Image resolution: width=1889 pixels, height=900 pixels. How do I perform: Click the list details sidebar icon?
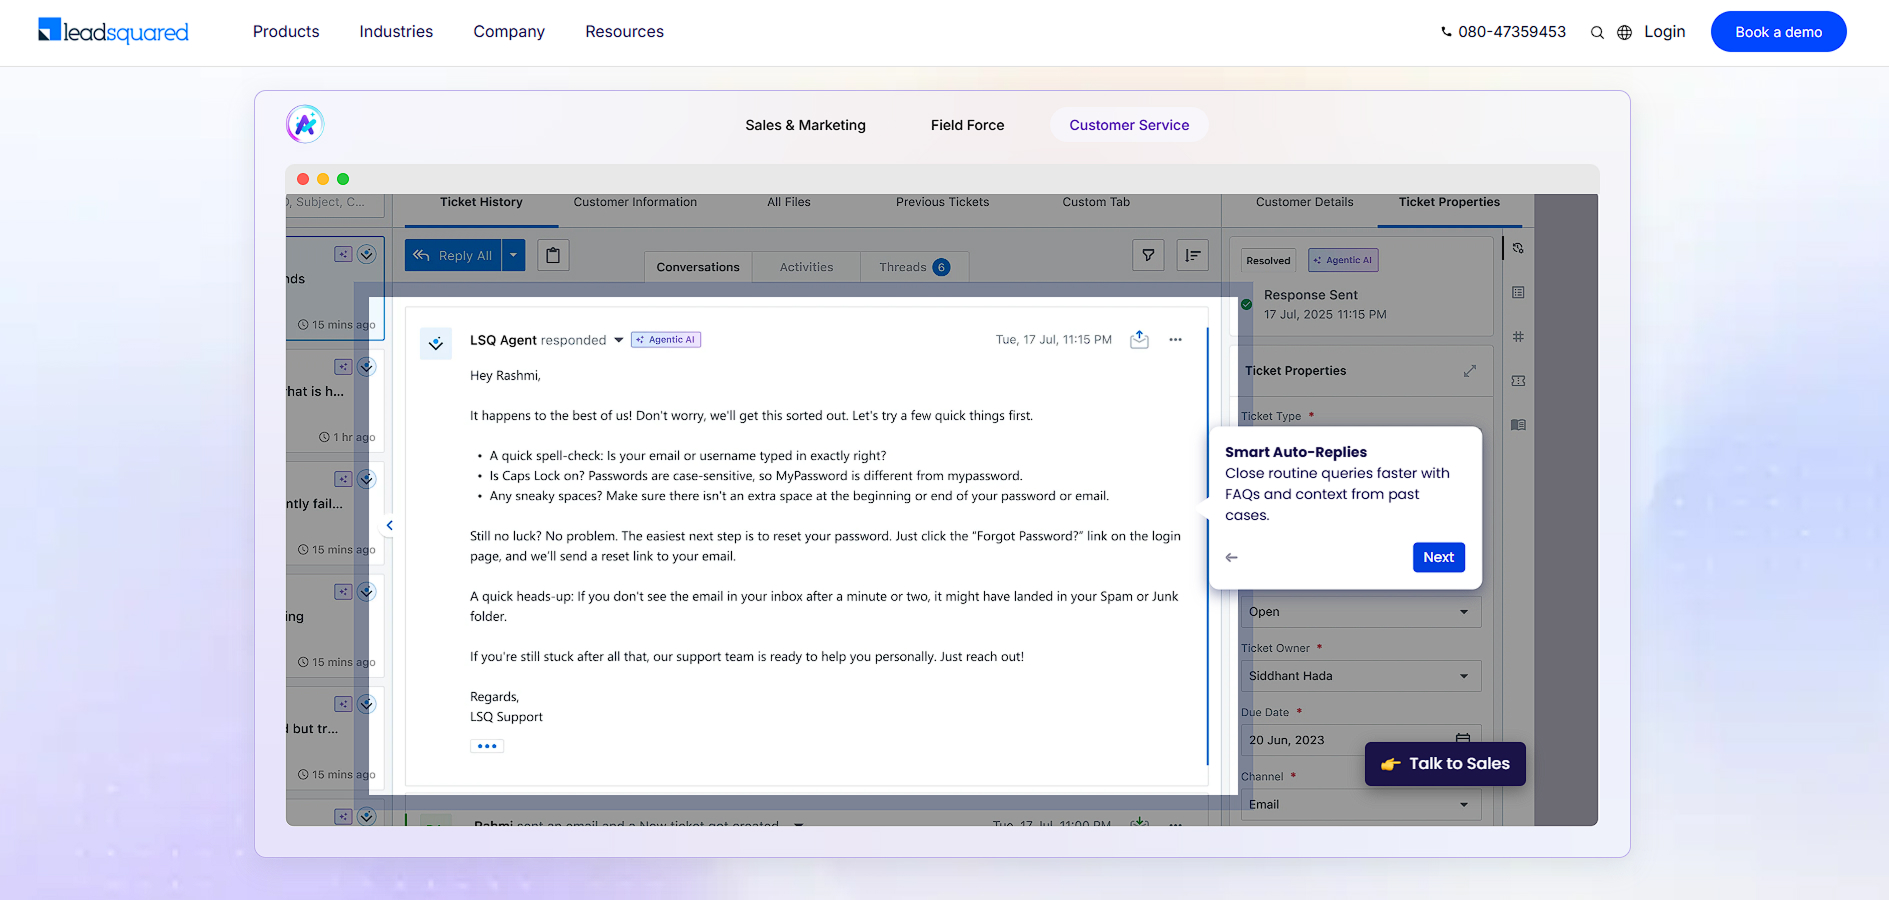point(1518,292)
